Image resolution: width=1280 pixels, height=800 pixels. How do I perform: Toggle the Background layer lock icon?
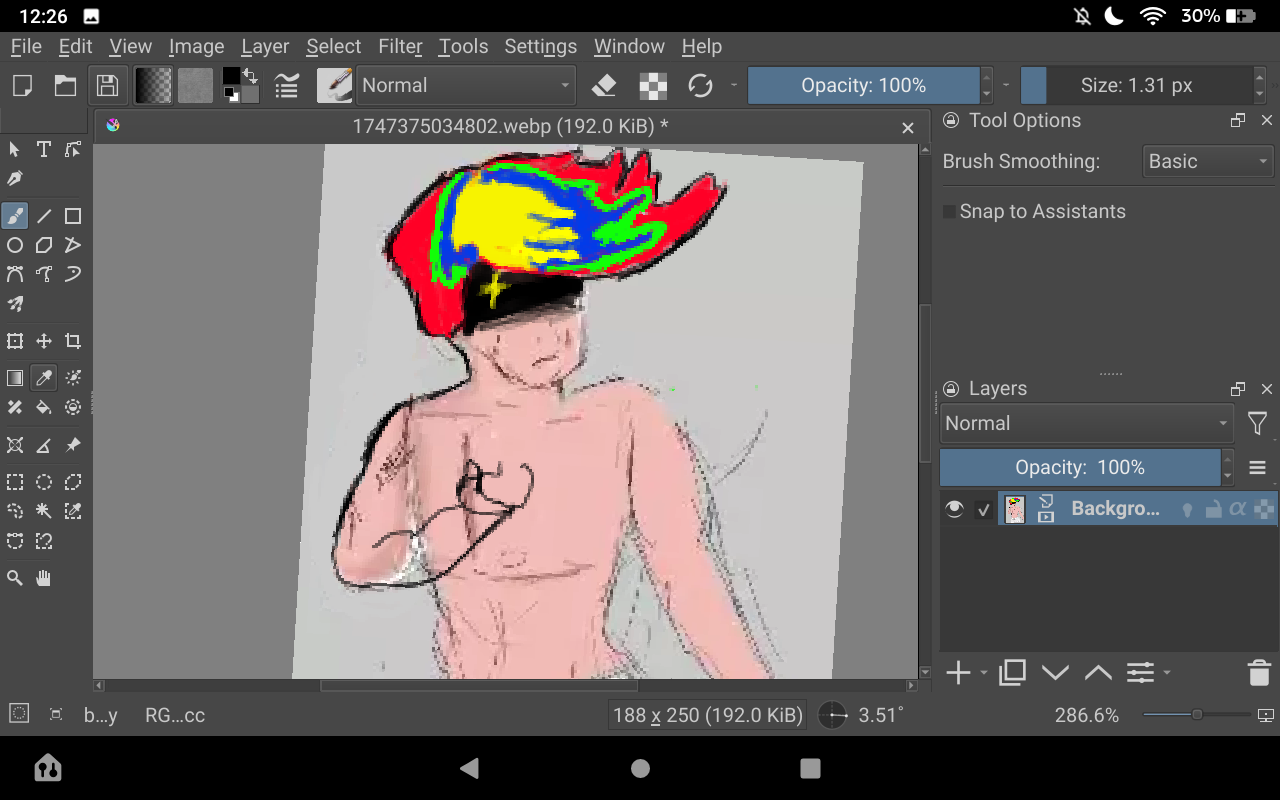(1213, 509)
